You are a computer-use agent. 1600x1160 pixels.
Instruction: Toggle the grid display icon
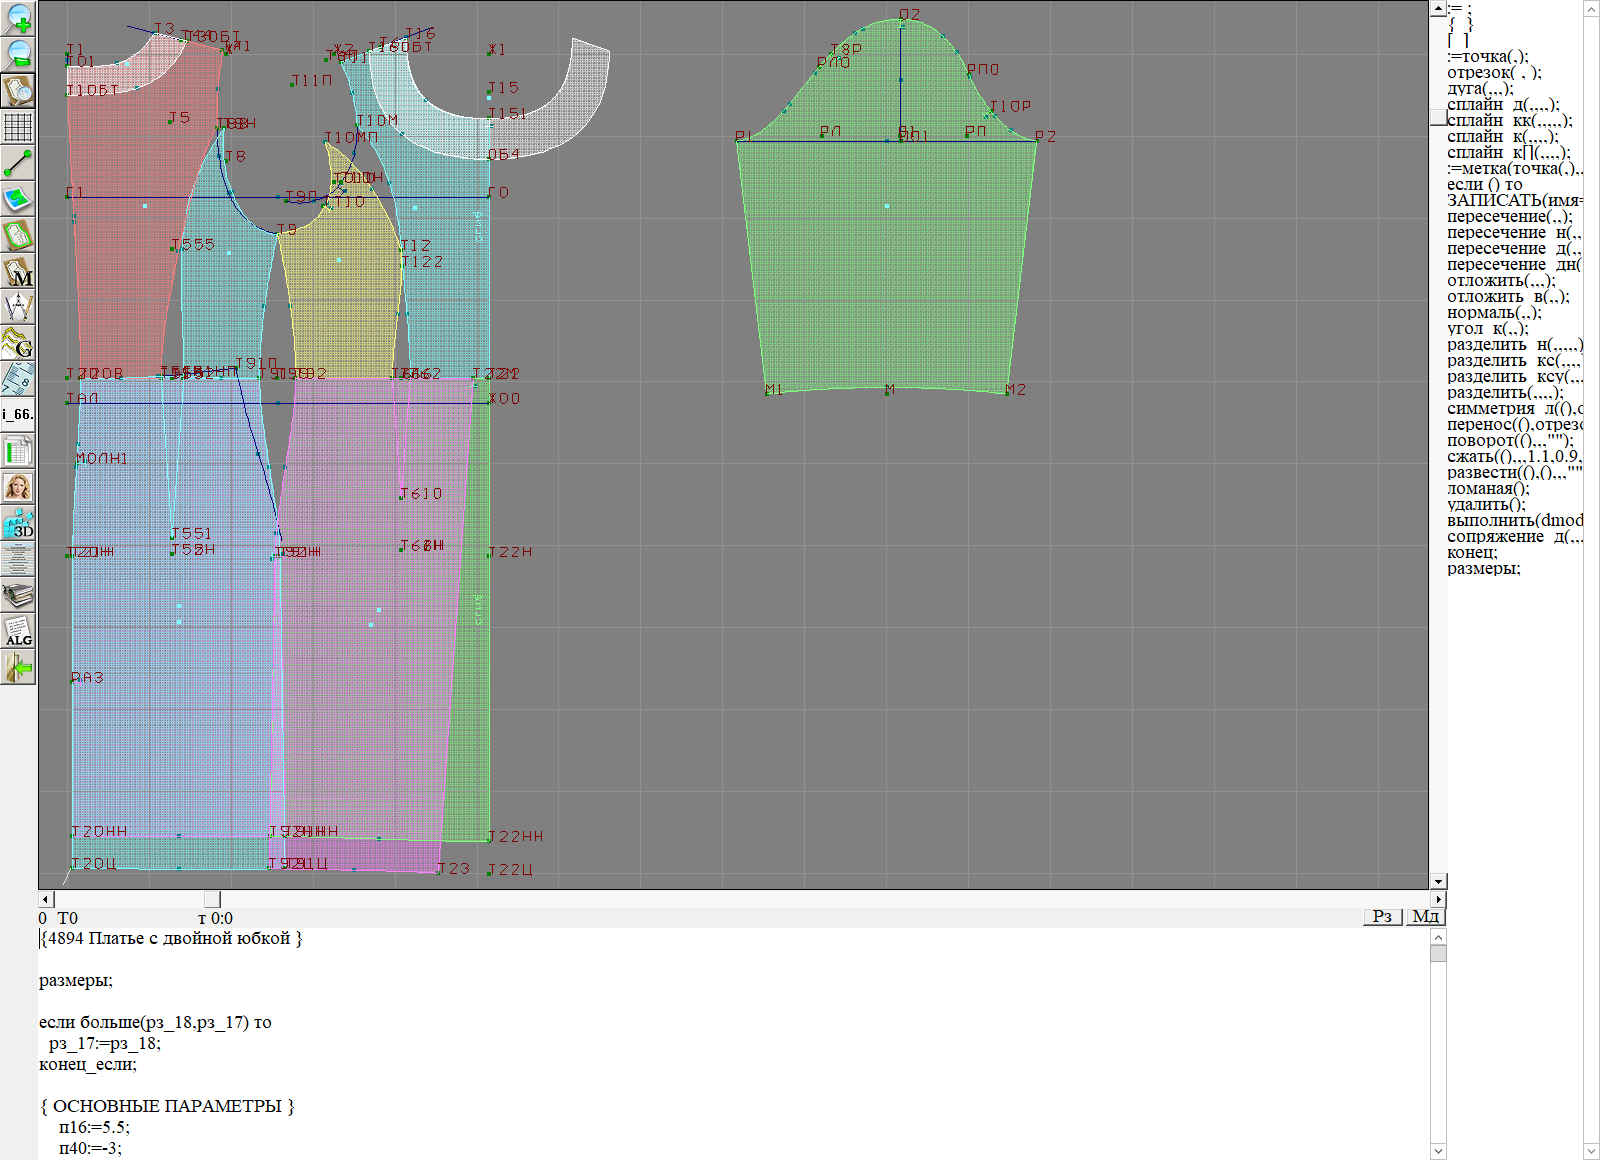pos(18,127)
